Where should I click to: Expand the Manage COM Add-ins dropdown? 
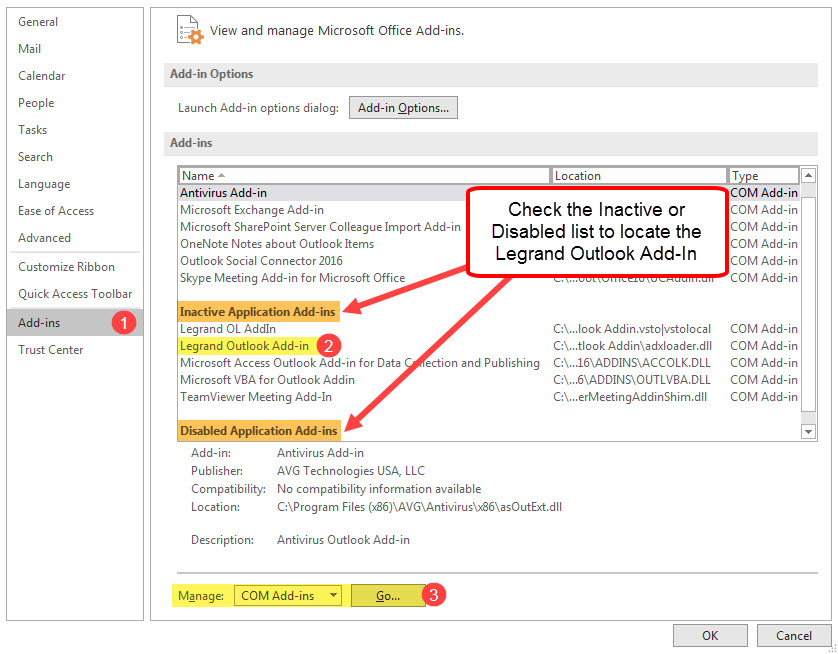point(332,596)
